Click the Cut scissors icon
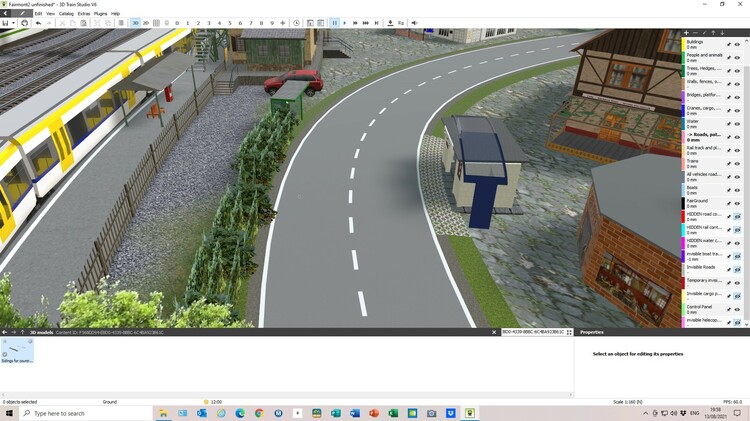The width and height of the screenshot is (750, 421). (62, 23)
